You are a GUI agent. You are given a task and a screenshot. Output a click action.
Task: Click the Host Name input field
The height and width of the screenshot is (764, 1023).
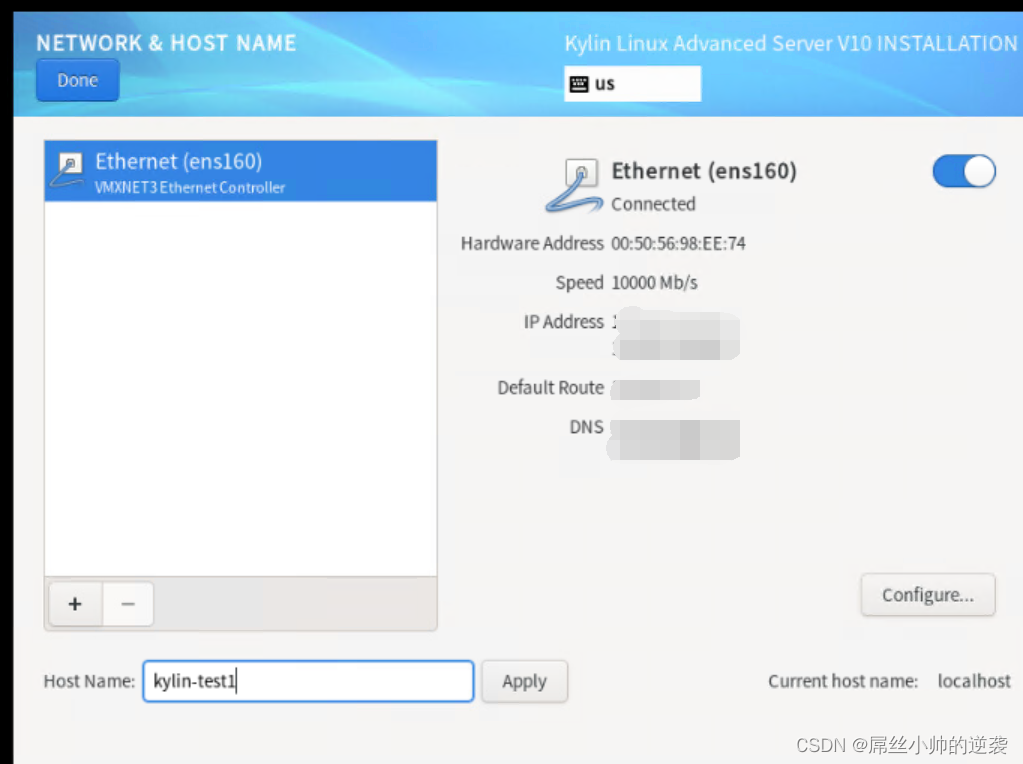click(x=308, y=681)
